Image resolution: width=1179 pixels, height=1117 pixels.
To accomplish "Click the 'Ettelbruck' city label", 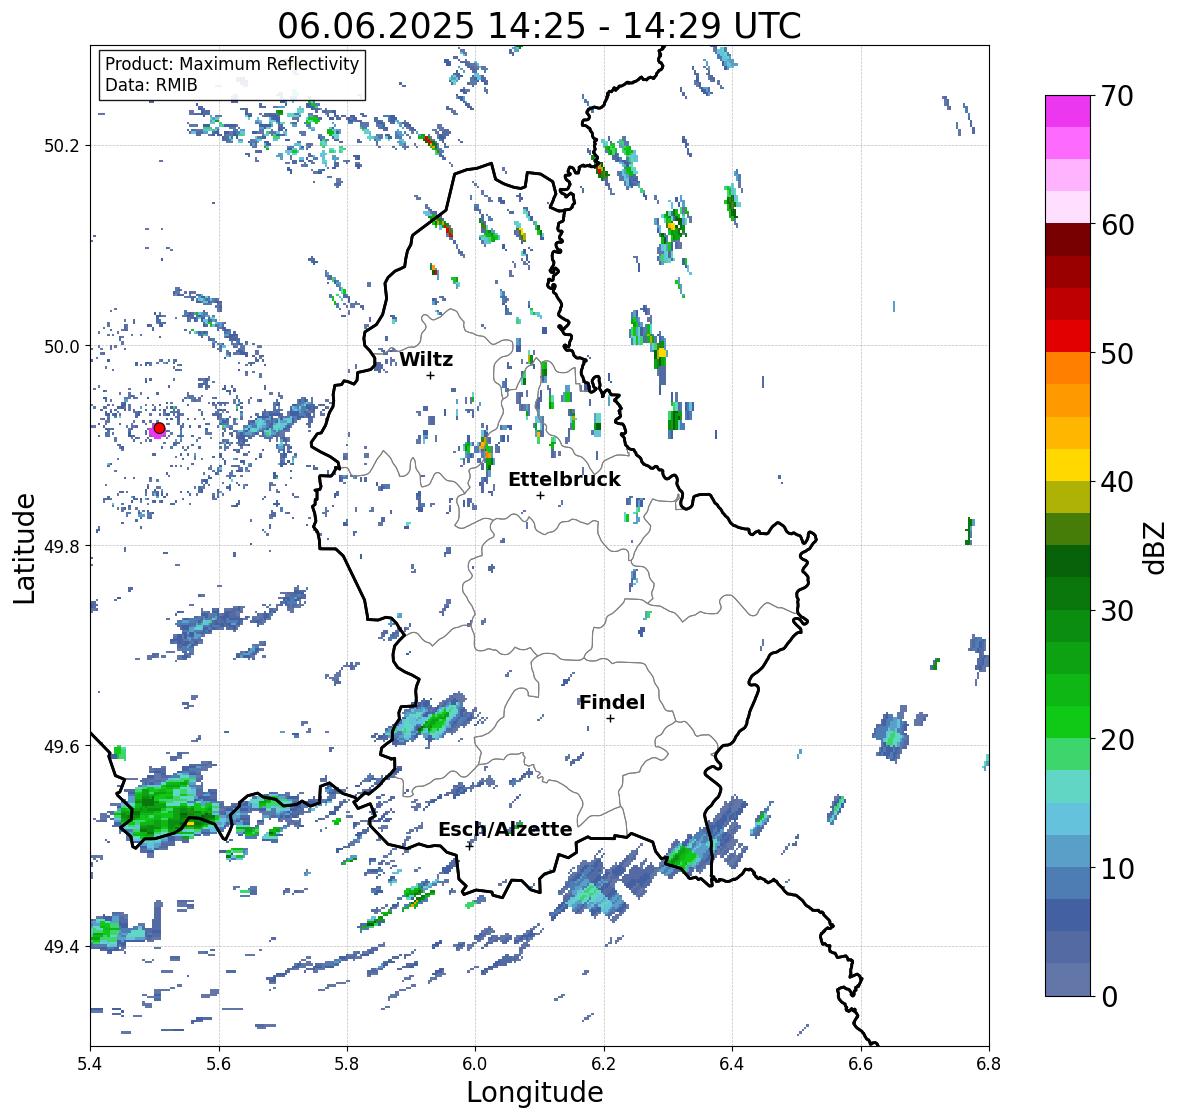I will (x=565, y=480).
